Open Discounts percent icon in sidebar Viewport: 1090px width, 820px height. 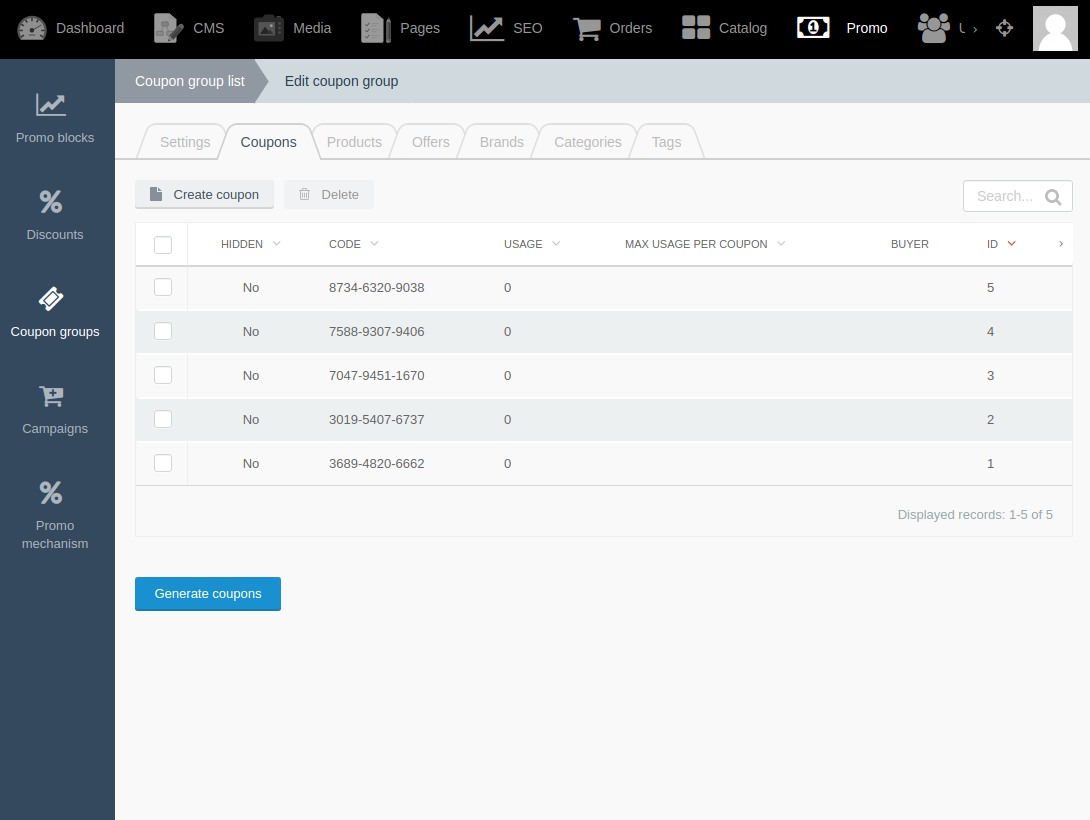click(51, 202)
